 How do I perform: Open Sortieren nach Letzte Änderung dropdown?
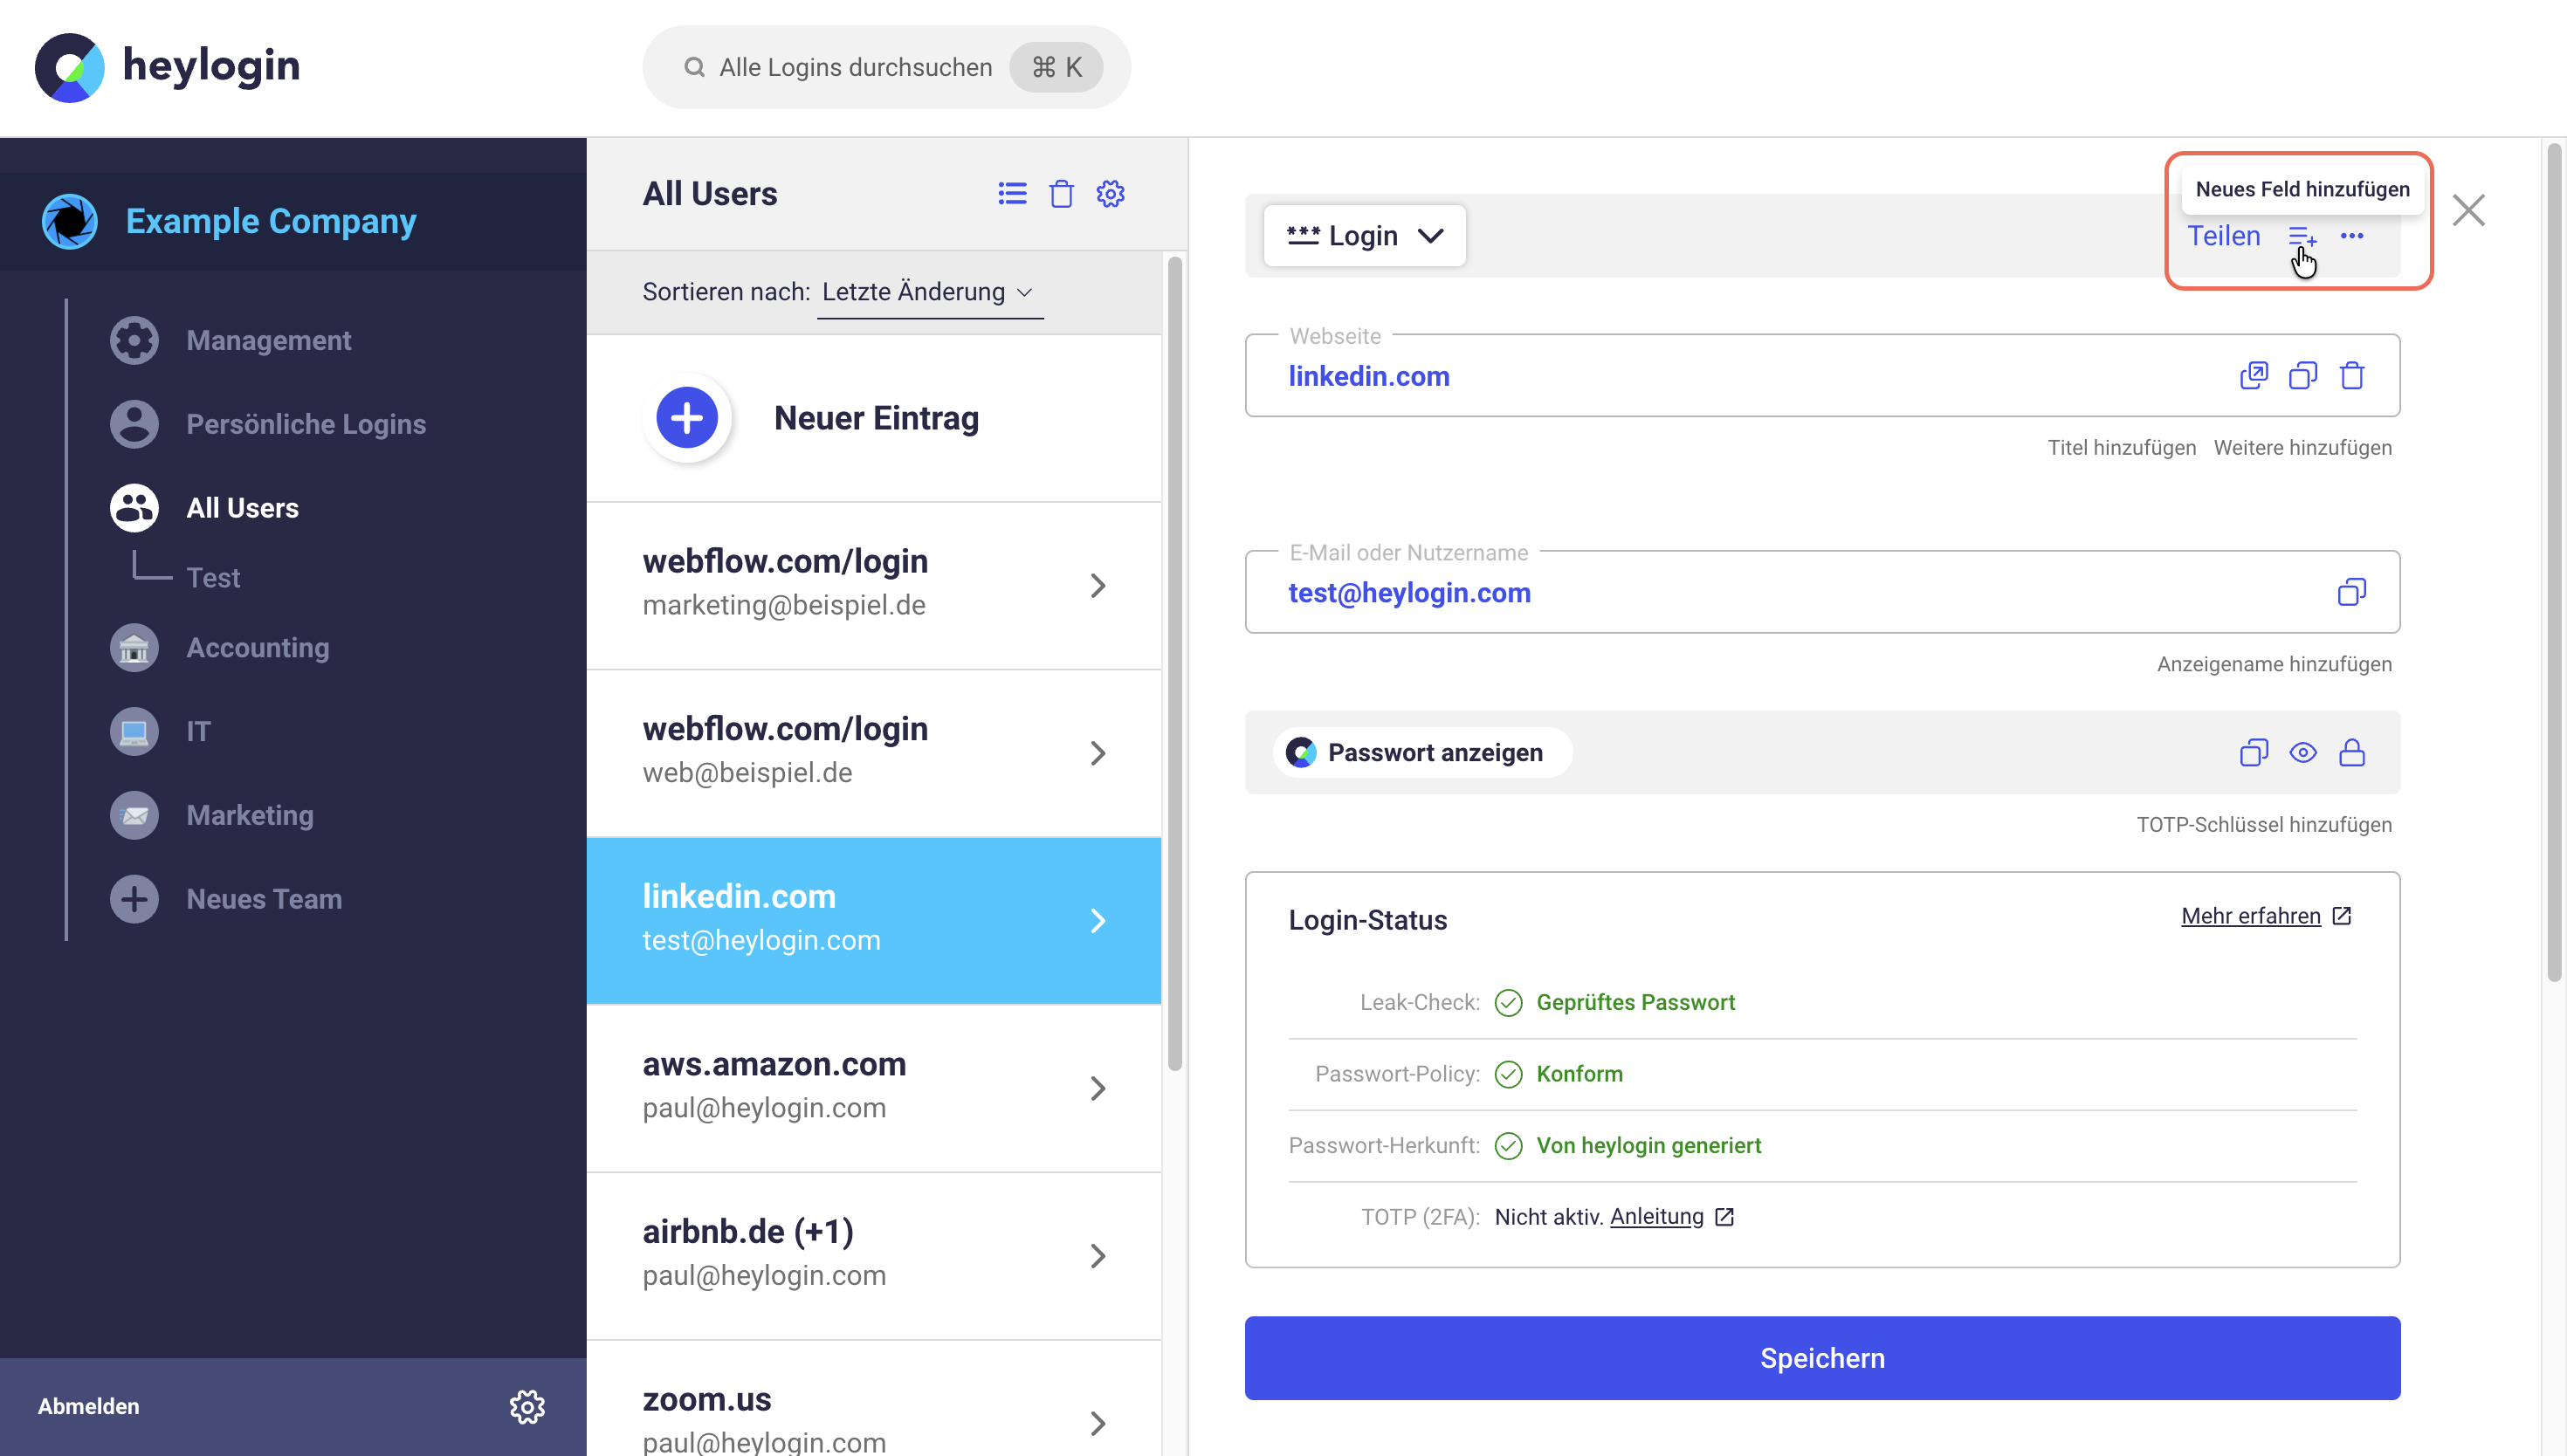tap(927, 292)
